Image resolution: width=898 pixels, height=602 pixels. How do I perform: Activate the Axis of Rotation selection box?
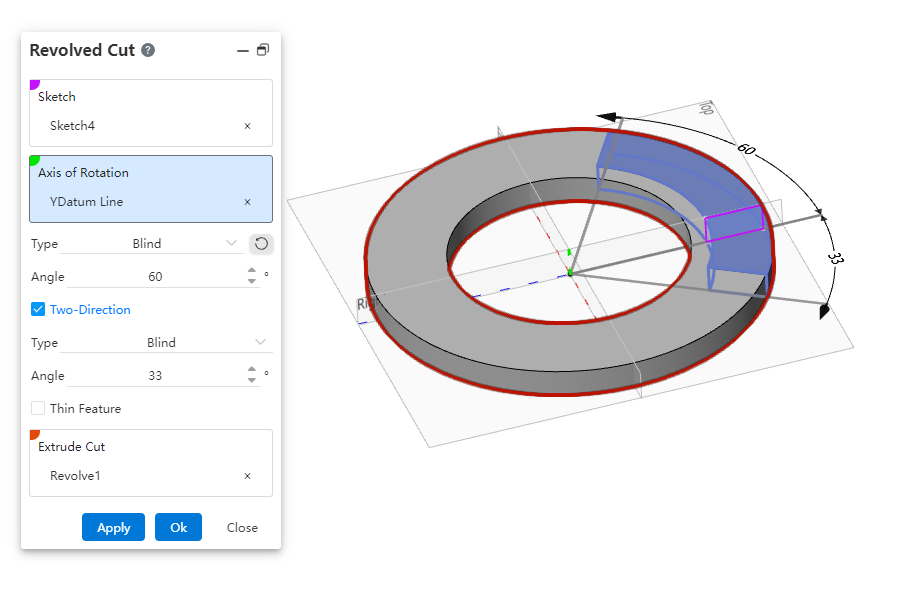point(151,189)
